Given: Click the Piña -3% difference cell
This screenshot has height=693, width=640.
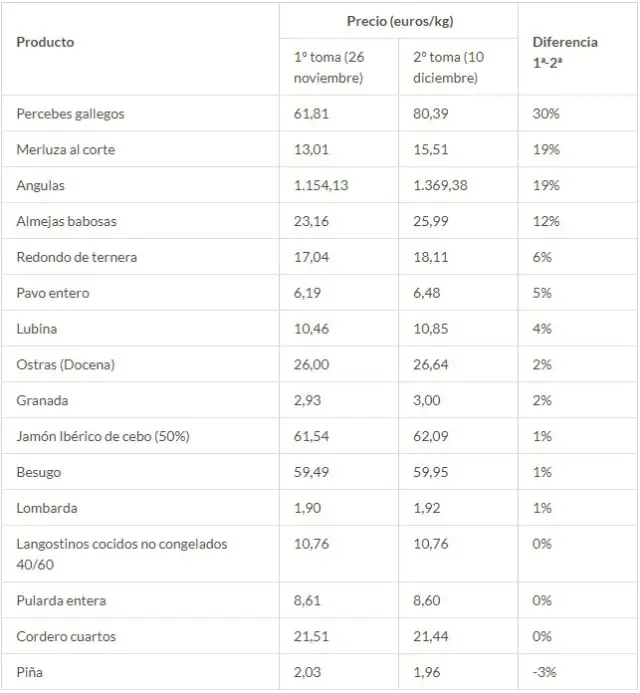Looking at the screenshot, I should pos(546,672).
